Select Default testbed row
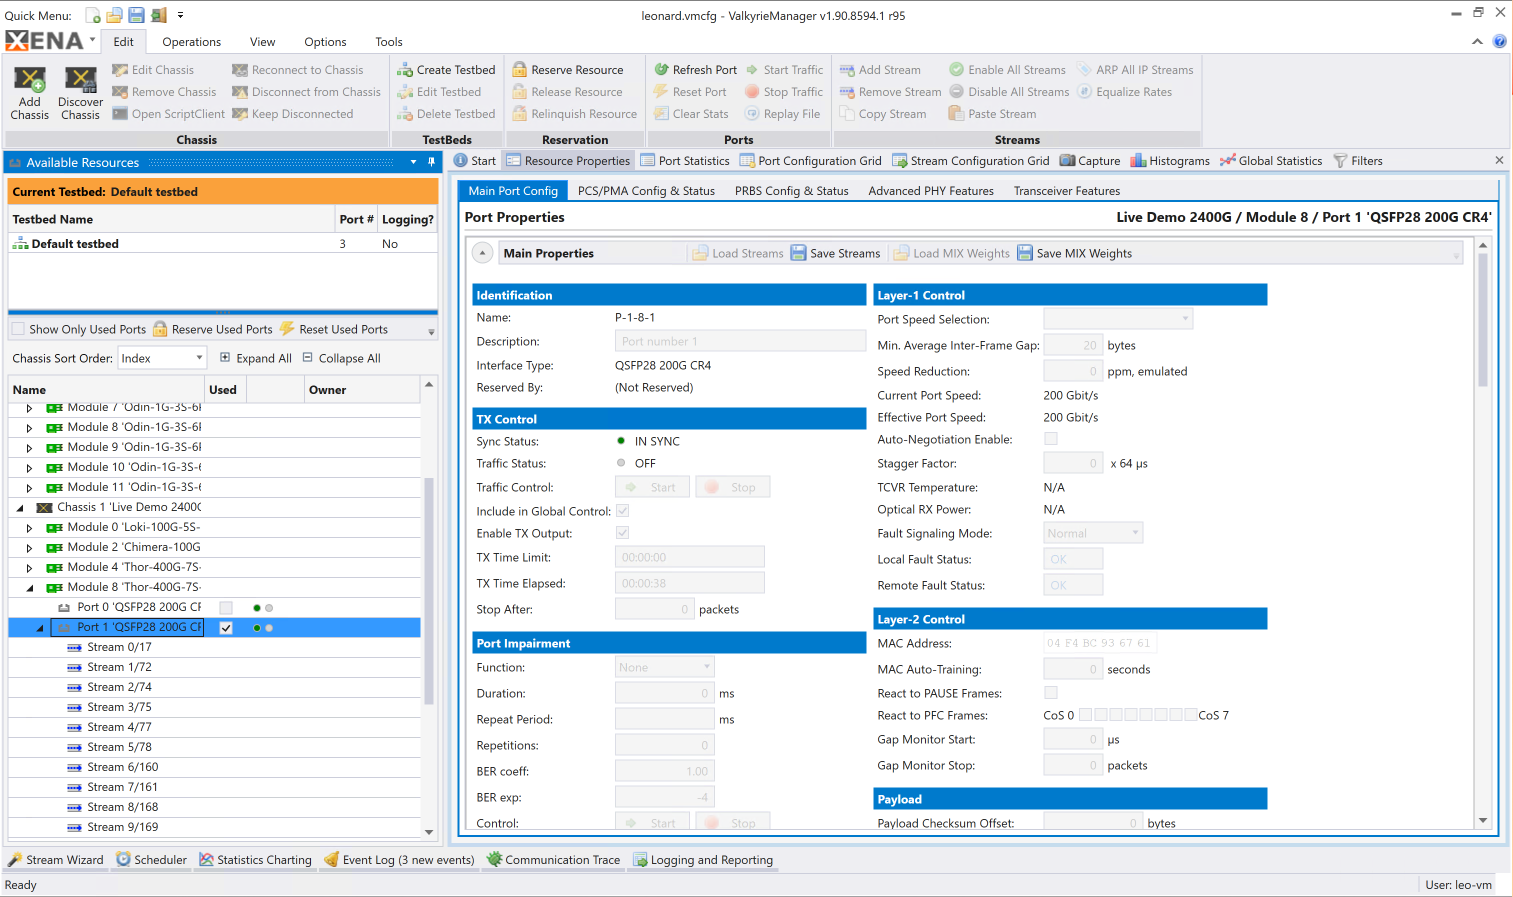This screenshot has width=1513, height=897. 222,243
